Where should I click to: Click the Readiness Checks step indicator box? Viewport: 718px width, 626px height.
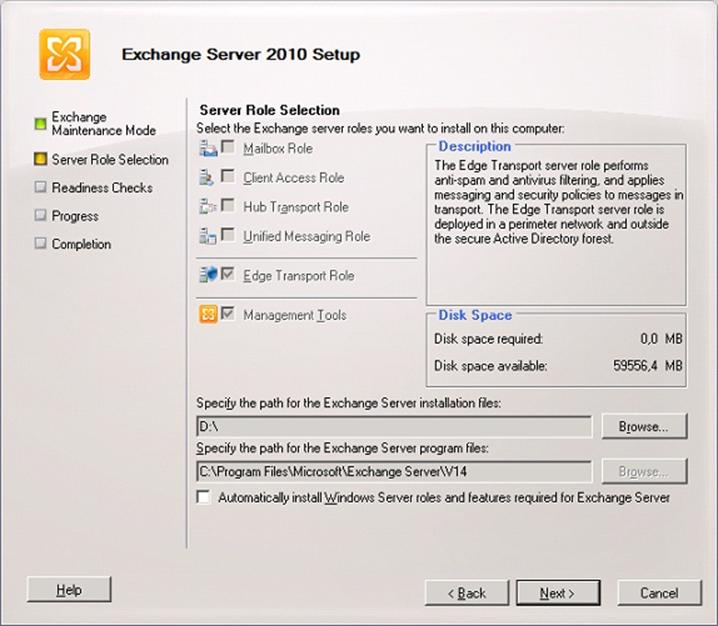(x=40, y=187)
